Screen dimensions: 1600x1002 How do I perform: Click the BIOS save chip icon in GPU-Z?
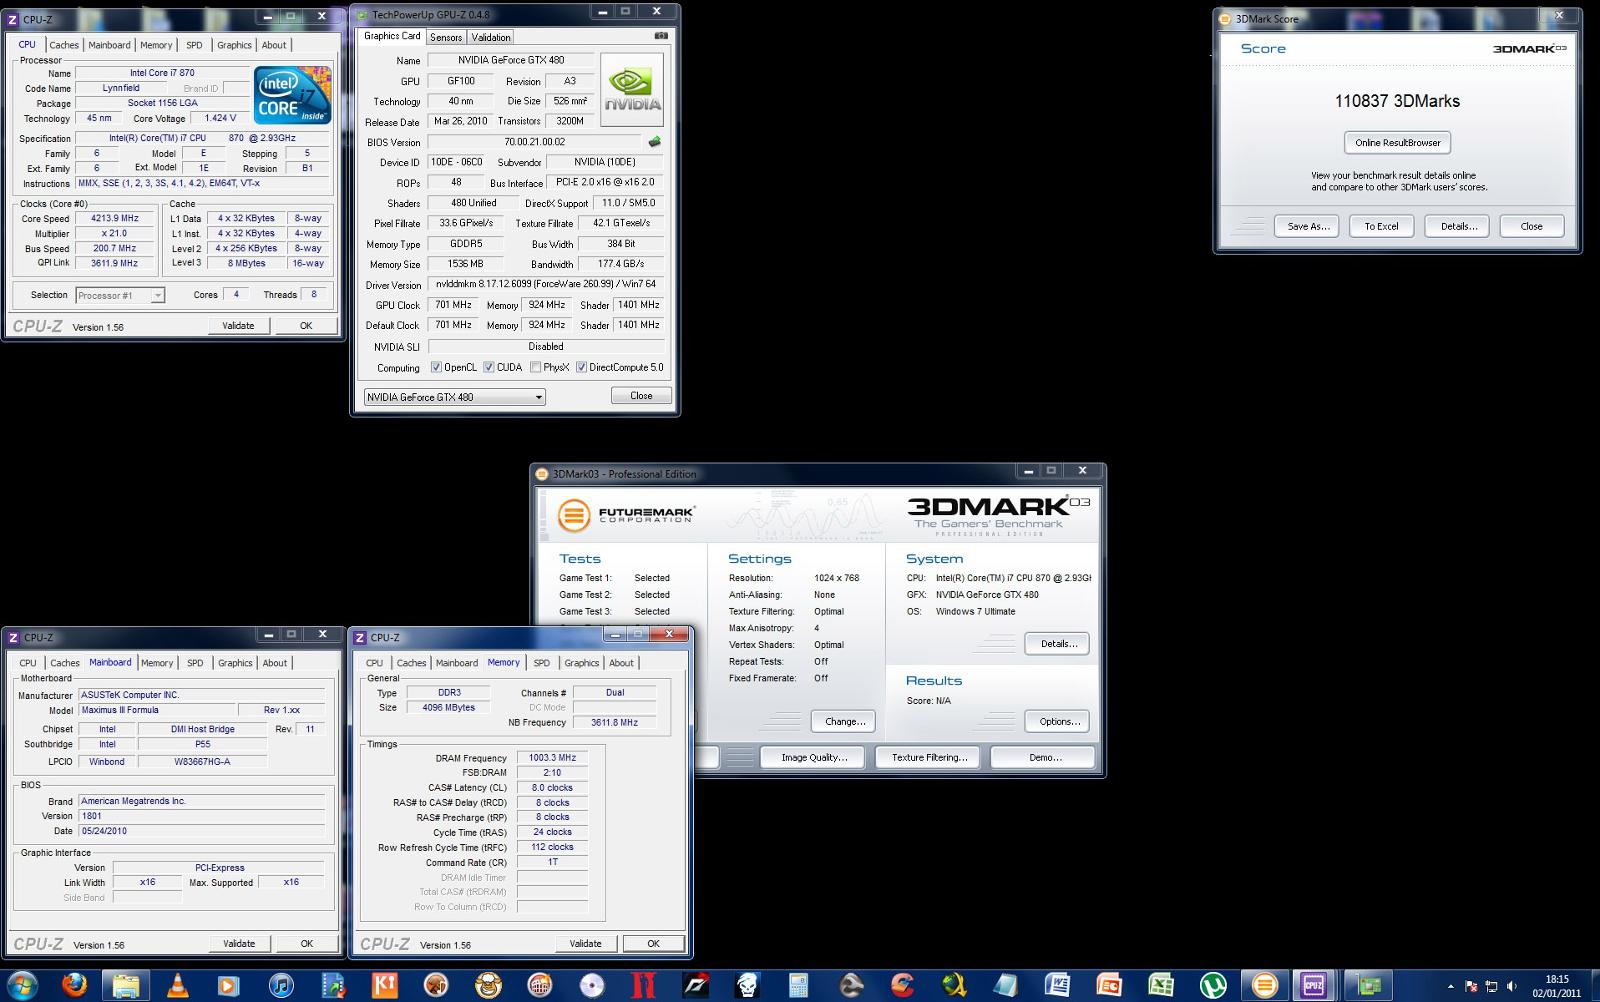point(655,142)
